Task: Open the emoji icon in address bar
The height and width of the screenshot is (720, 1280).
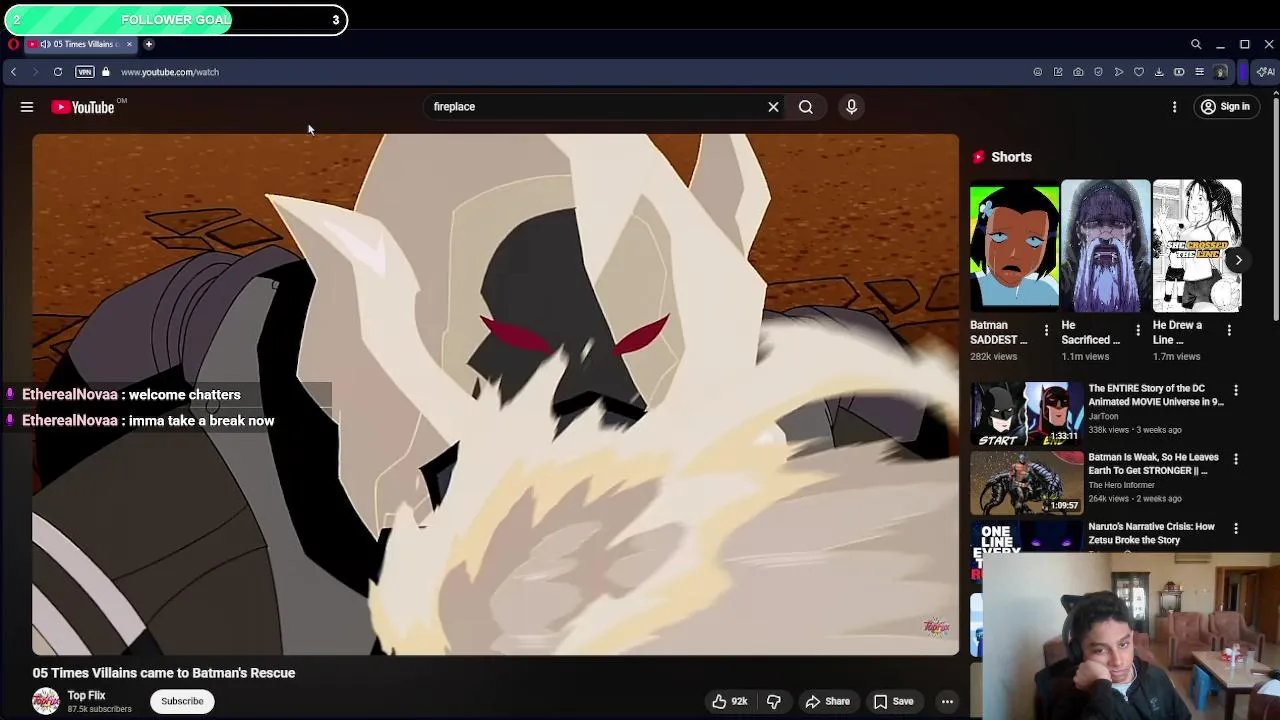Action: (1037, 72)
